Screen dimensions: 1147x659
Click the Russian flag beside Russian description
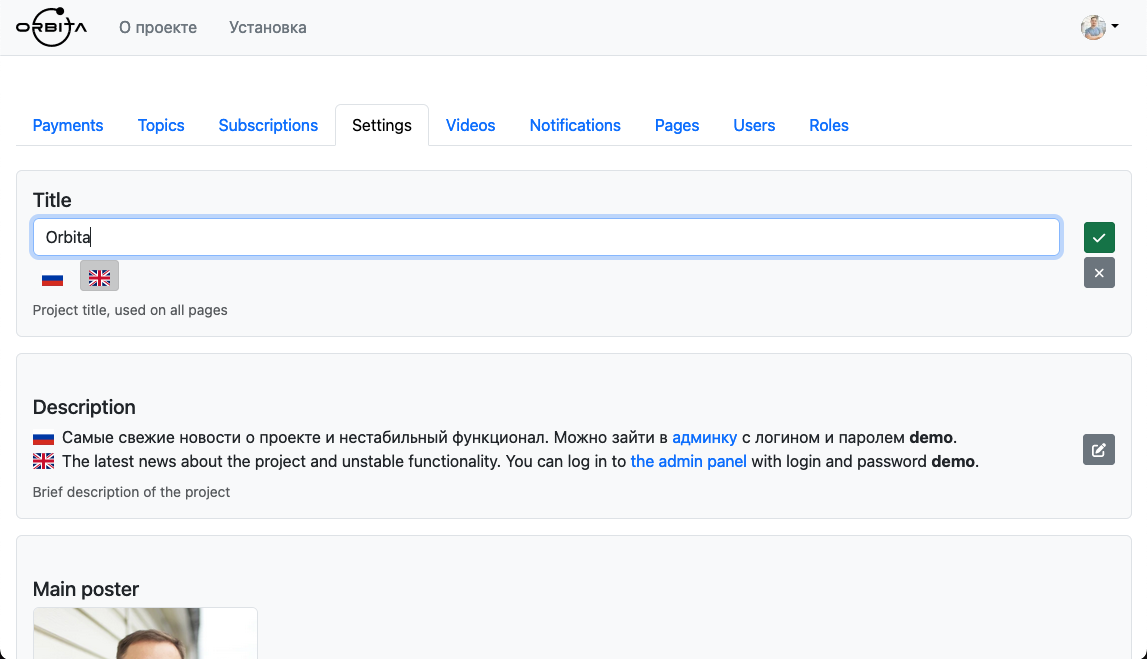pos(44,438)
